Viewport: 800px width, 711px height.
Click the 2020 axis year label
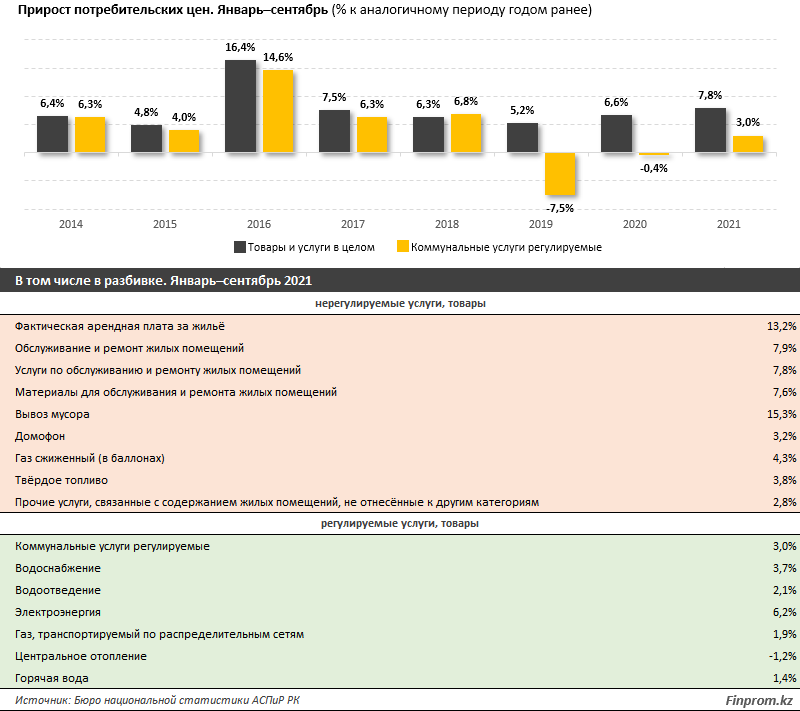click(635, 224)
